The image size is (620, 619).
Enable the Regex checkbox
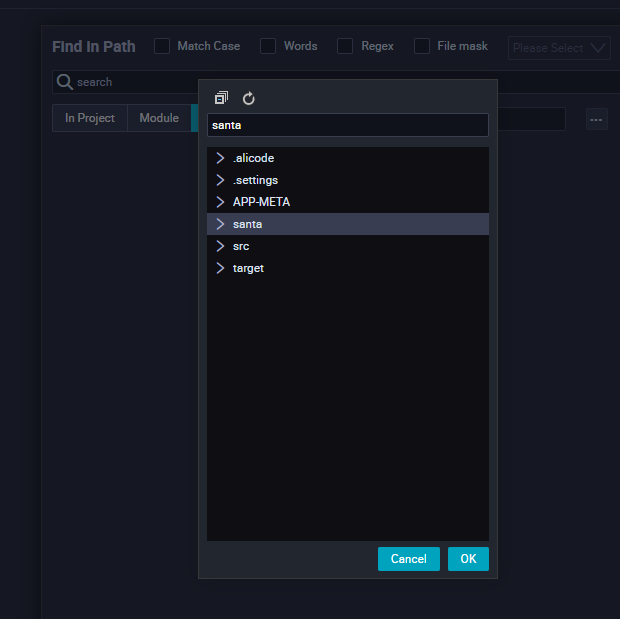click(345, 46)
